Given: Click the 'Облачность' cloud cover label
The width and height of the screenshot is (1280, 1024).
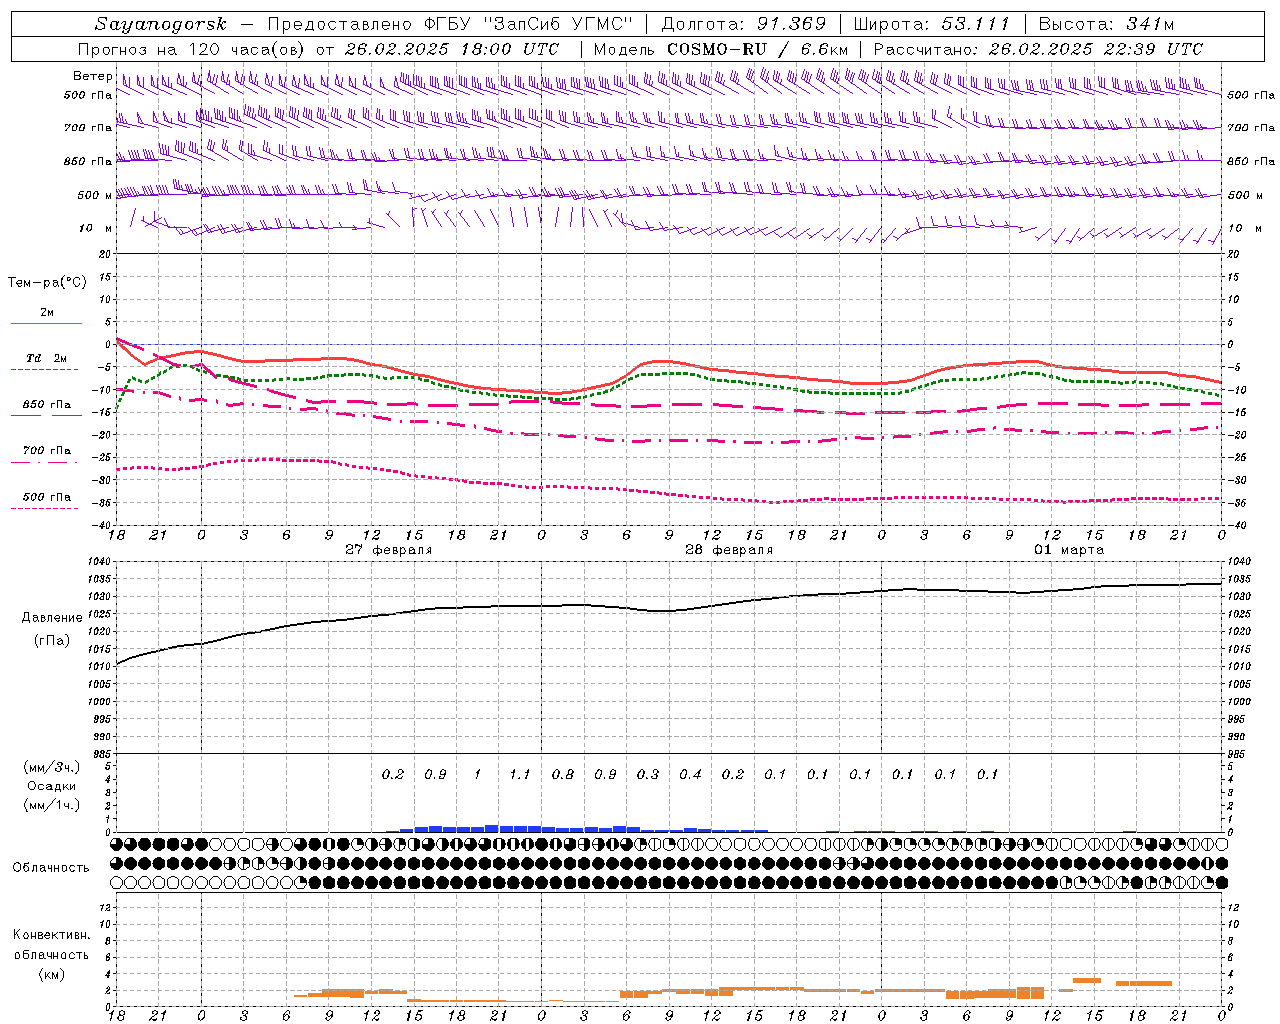Looking at the screenshot, I should tap(51, 867).
